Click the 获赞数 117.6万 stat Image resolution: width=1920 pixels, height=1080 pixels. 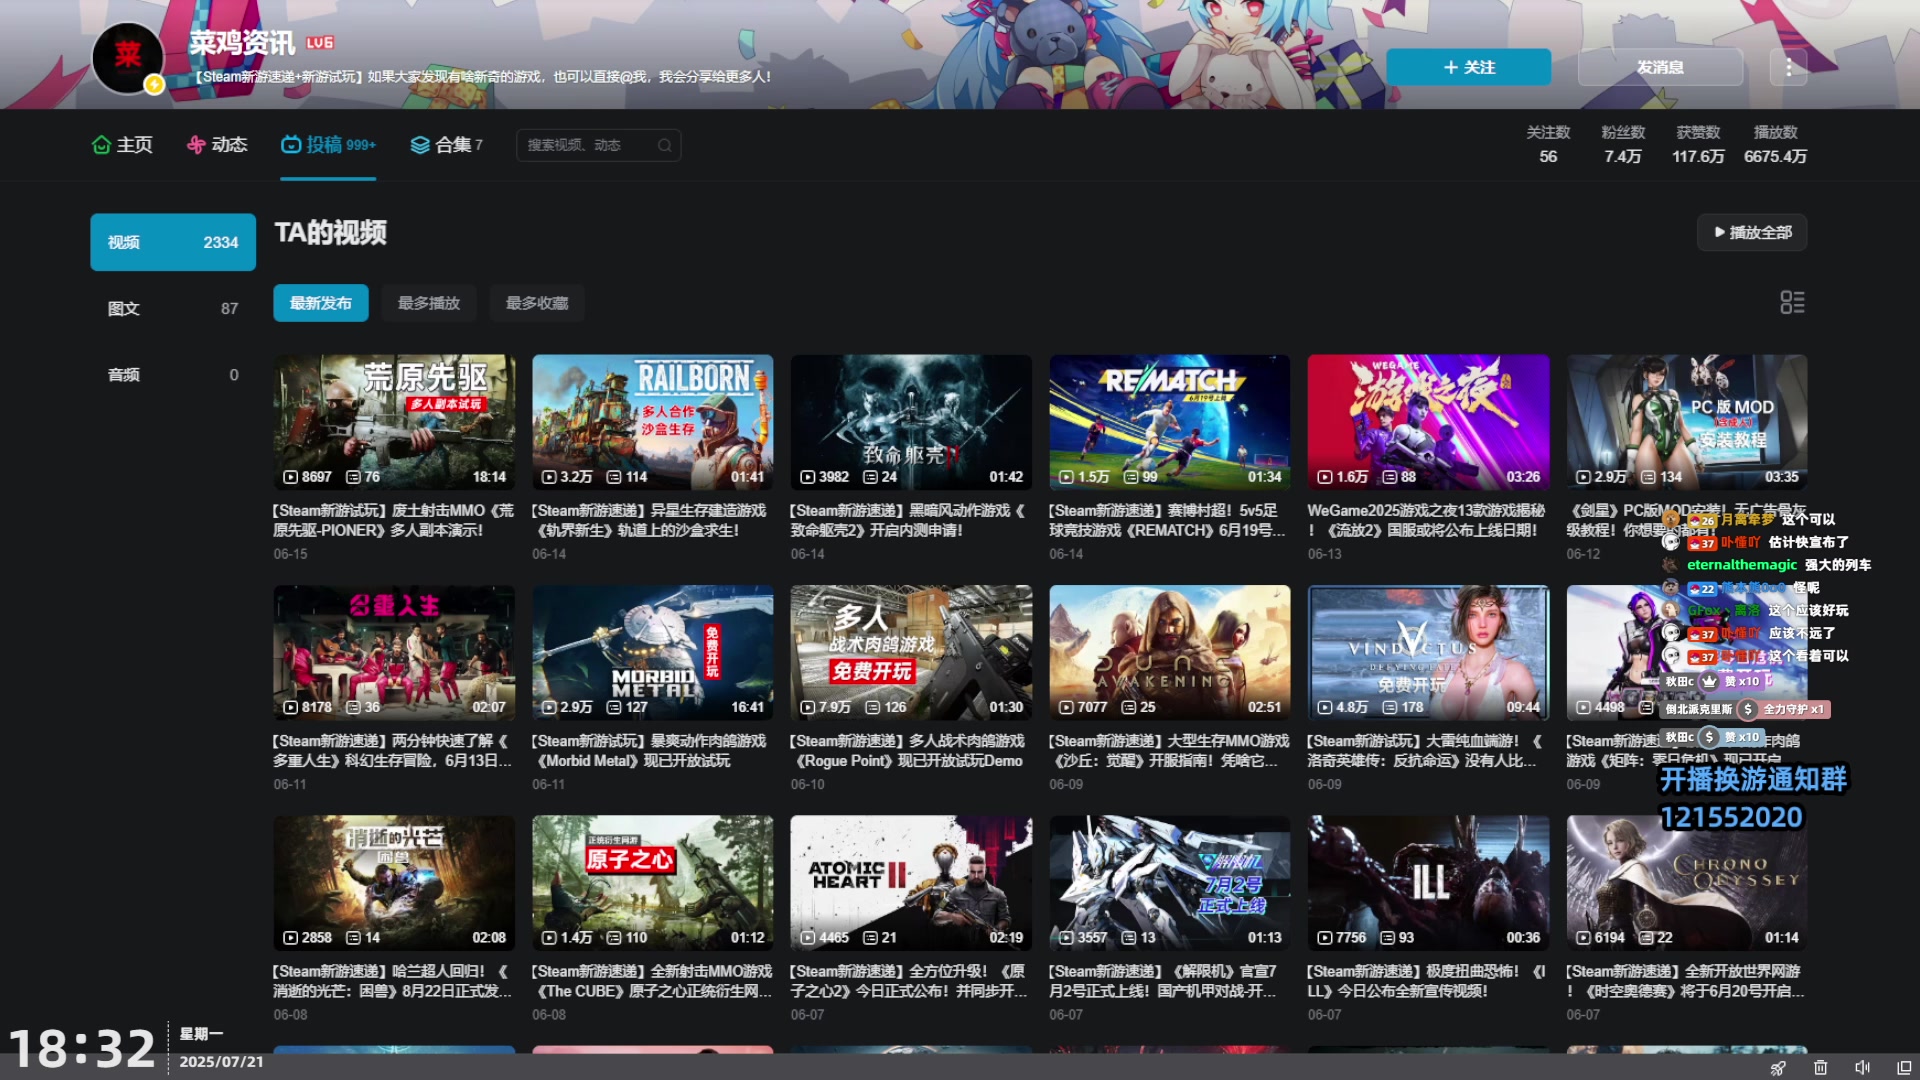(1698, 144)
